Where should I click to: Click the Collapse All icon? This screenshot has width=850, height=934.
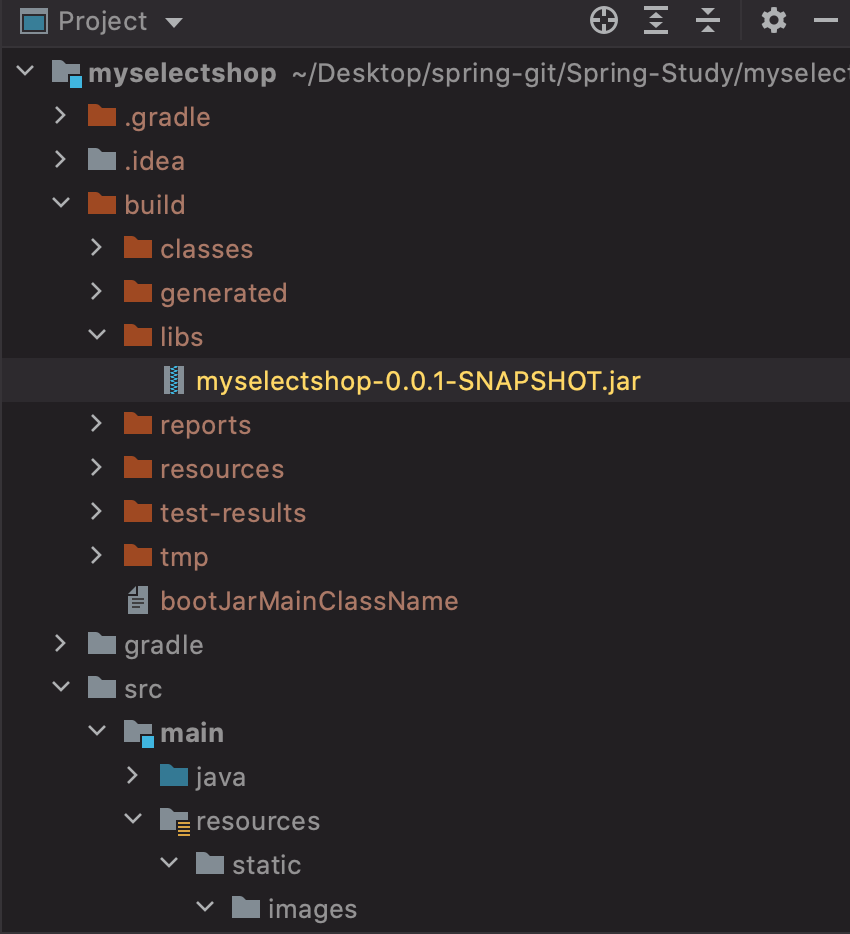coord(708,21)
